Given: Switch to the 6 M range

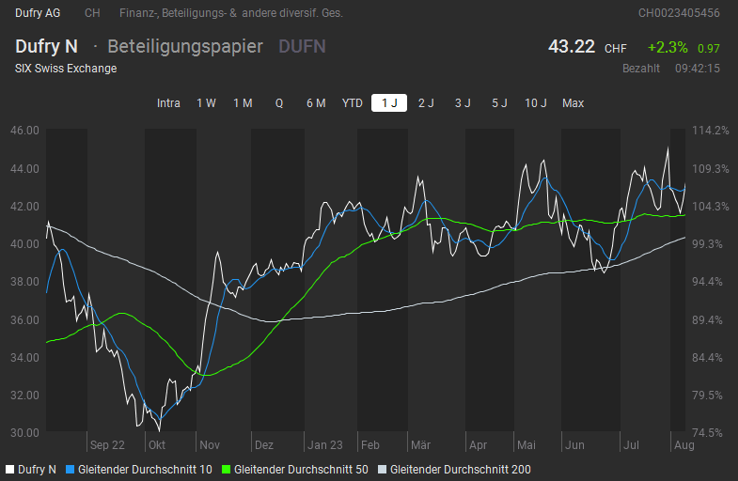Looking at the screenshot, I should (x=315, y=103).
